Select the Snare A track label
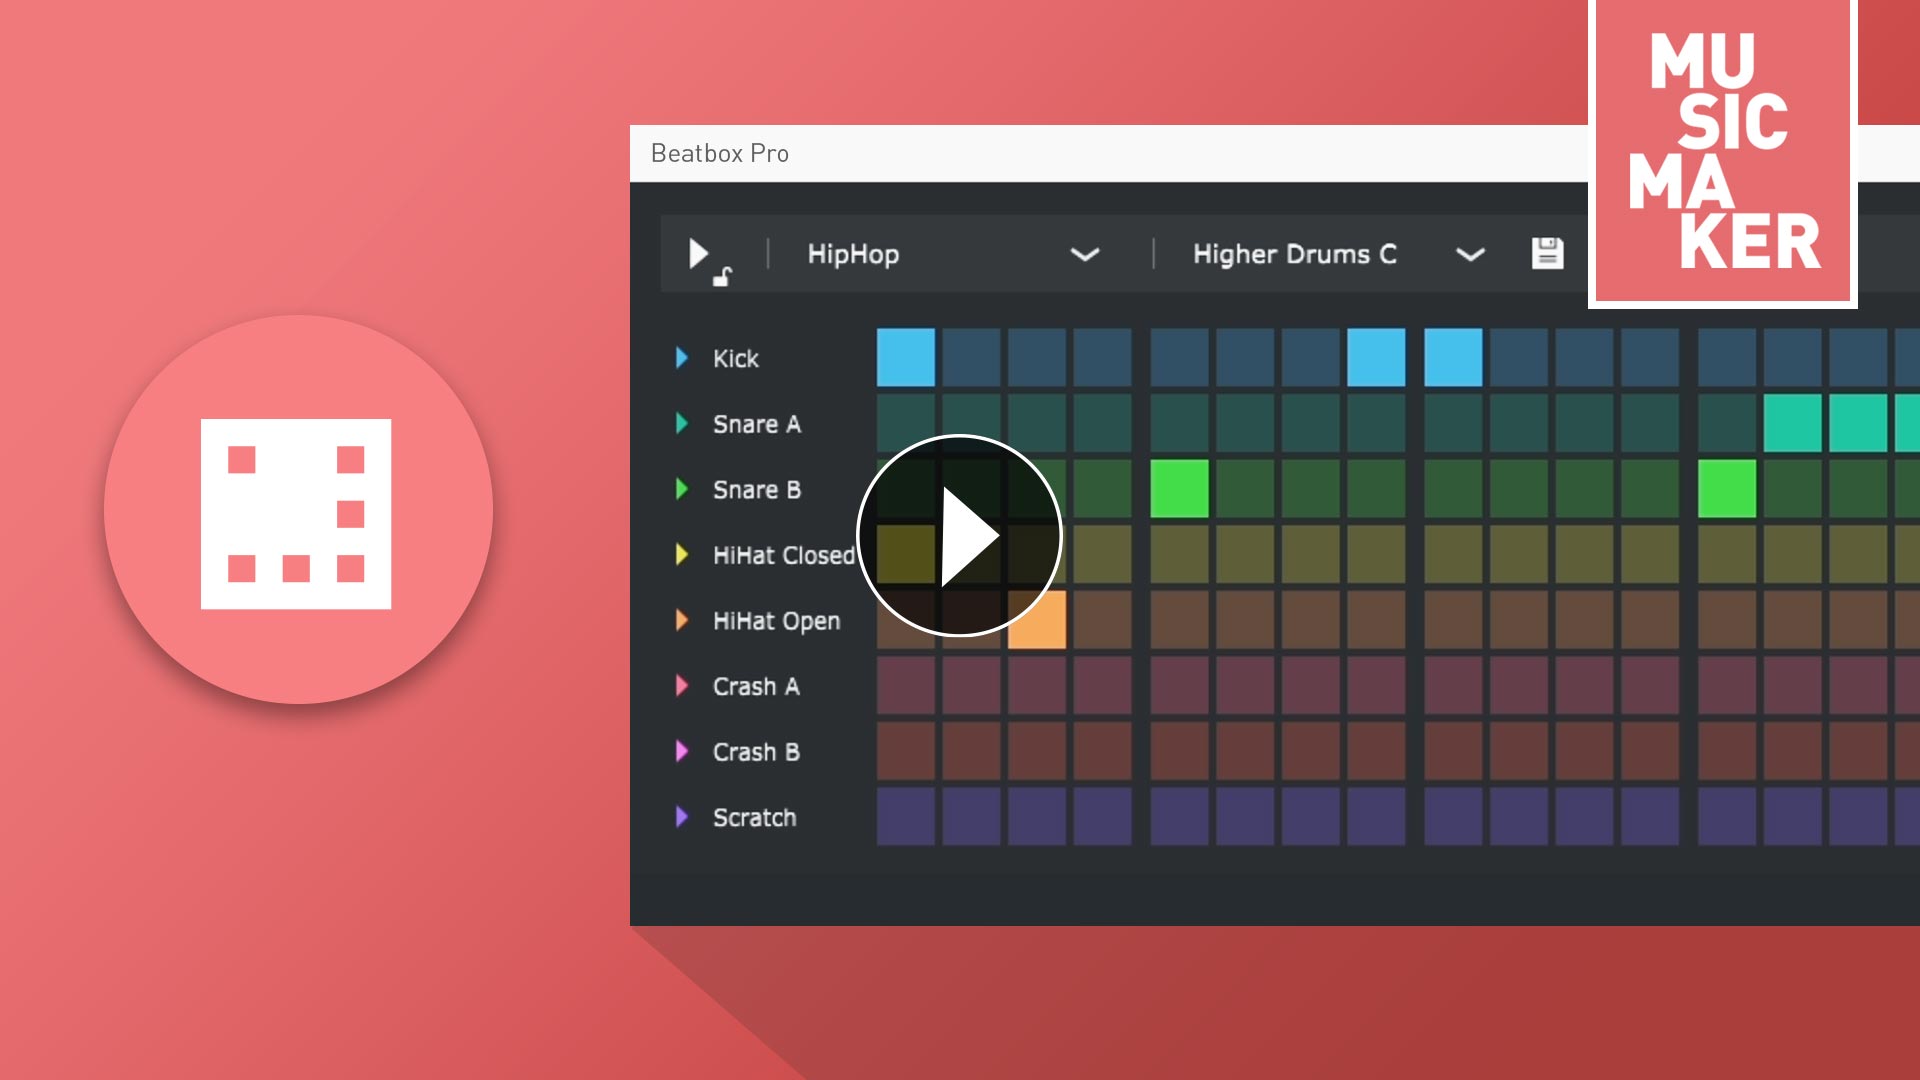The image size is (1920, 1080). 757,424
